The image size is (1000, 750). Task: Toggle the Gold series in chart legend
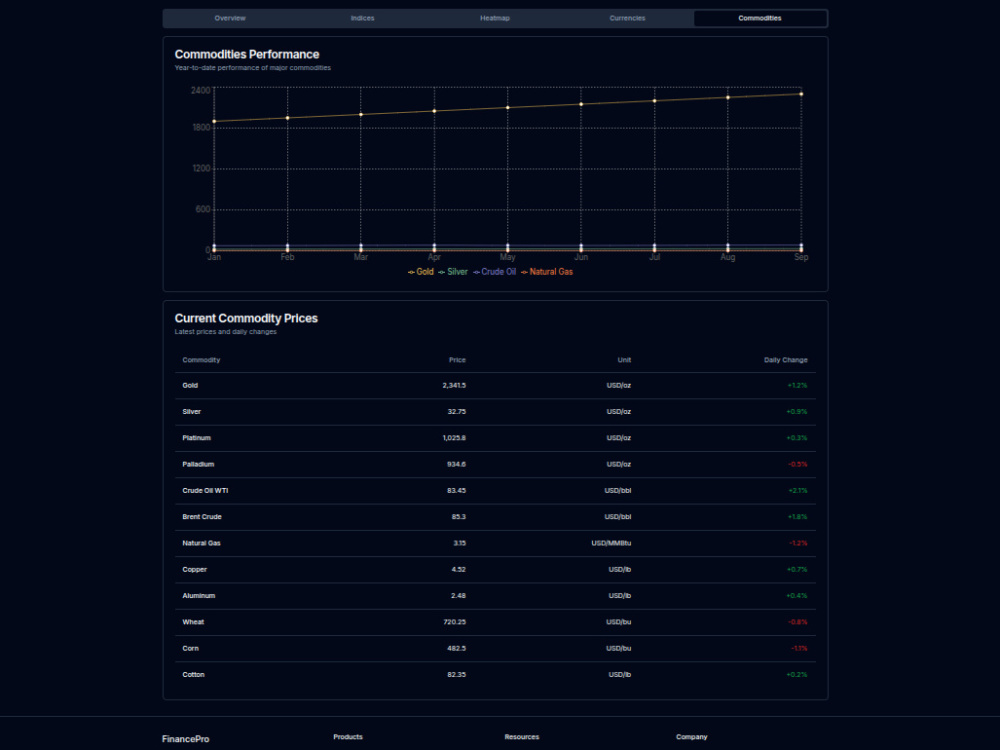(421, 272)
